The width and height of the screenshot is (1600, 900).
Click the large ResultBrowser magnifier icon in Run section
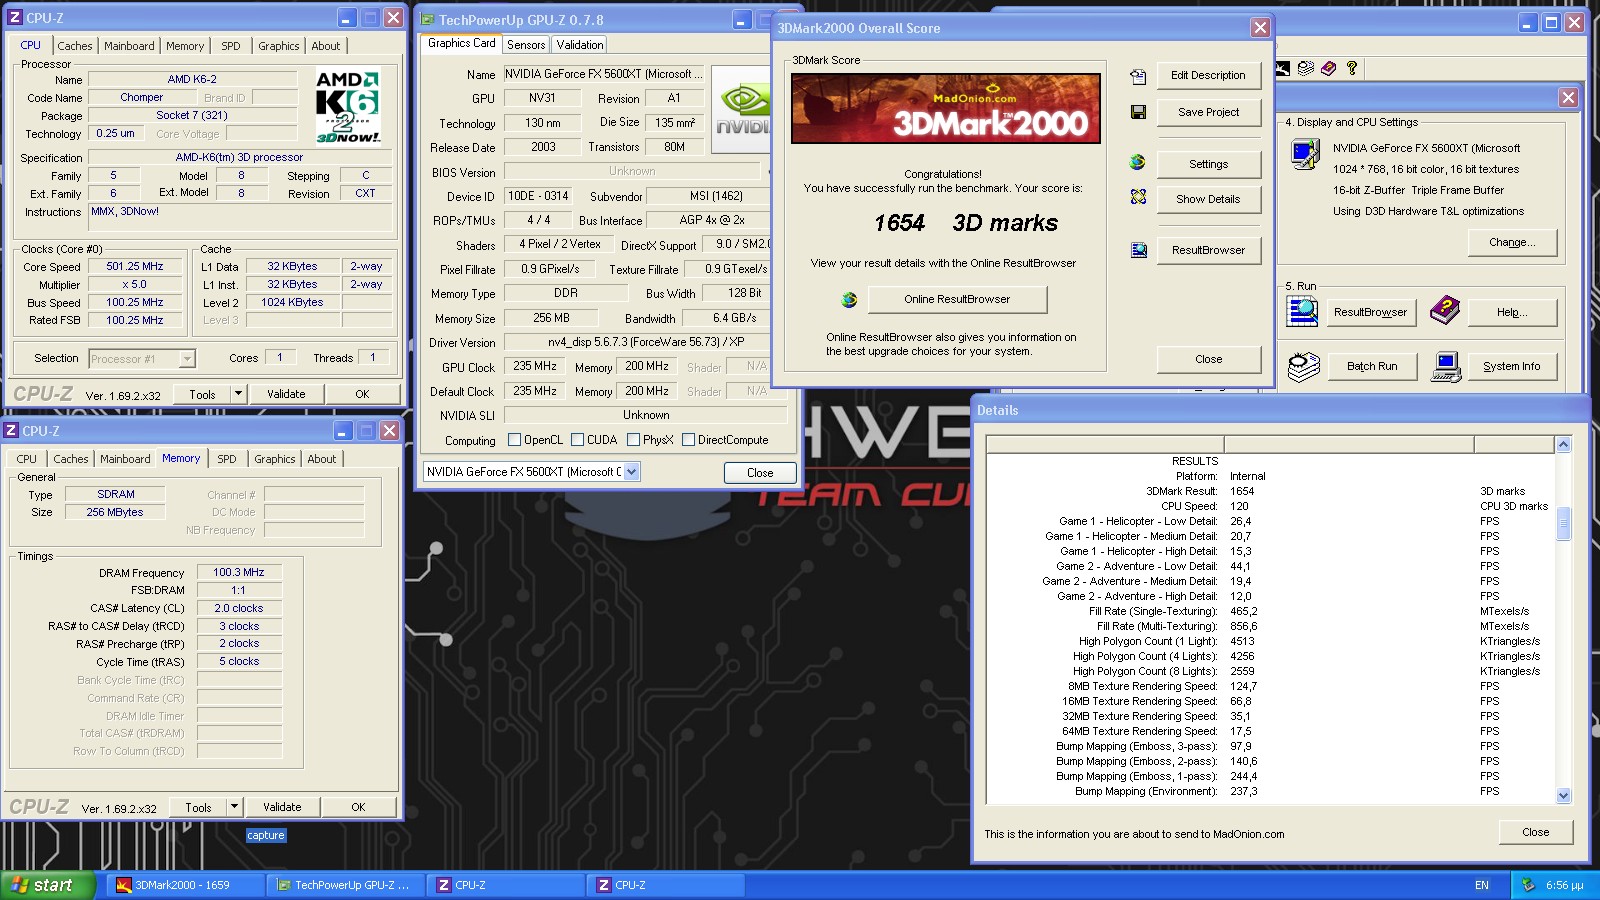(x=1302, y=311)
